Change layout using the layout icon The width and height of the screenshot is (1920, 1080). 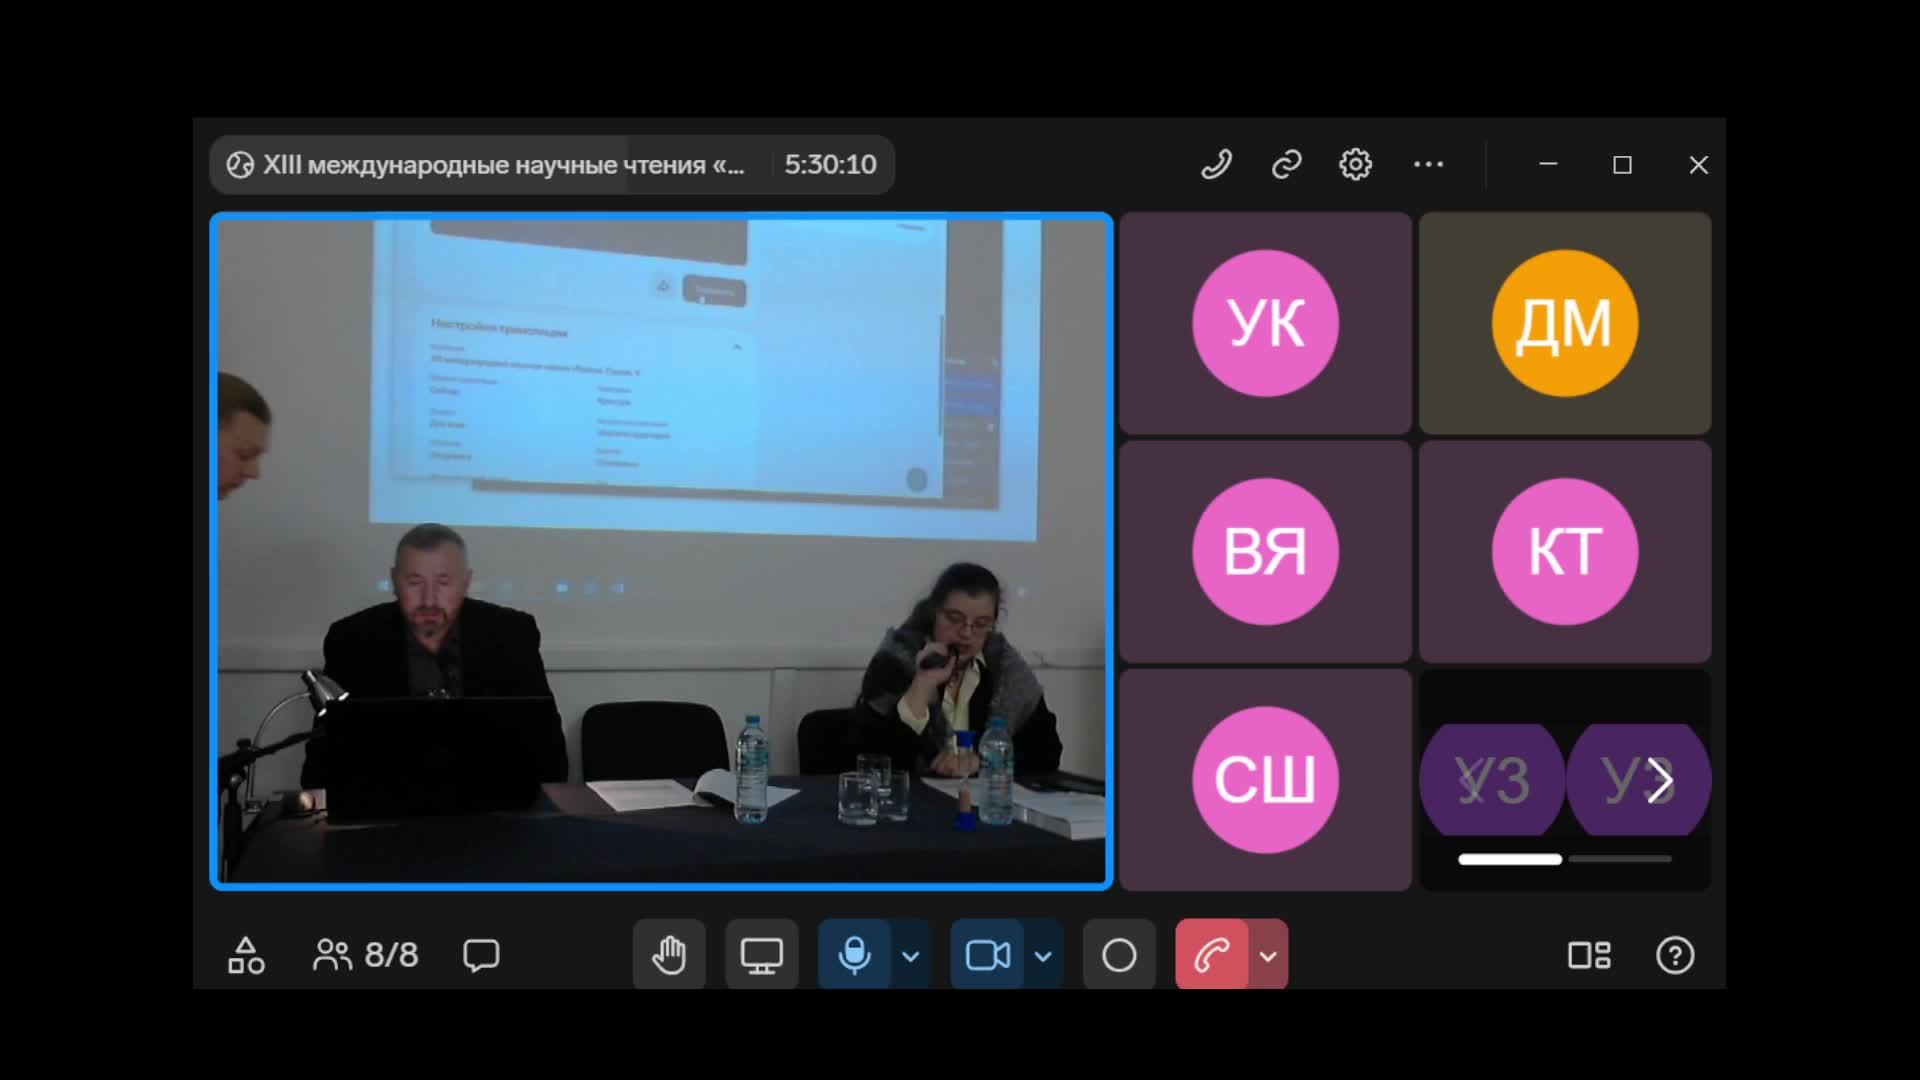pyautogui.click(x=1589, y=955)
